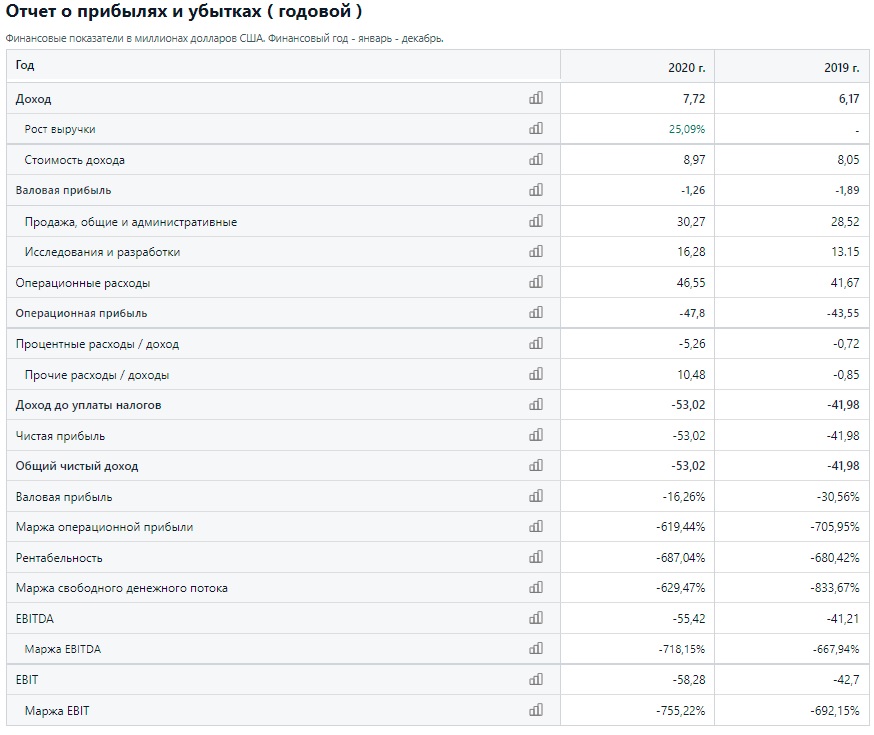Image resolution: width=874 pixels, height=735 pixels.
Task: Open chart icon for Продажа, общие и административные
Action: [536, 221]
